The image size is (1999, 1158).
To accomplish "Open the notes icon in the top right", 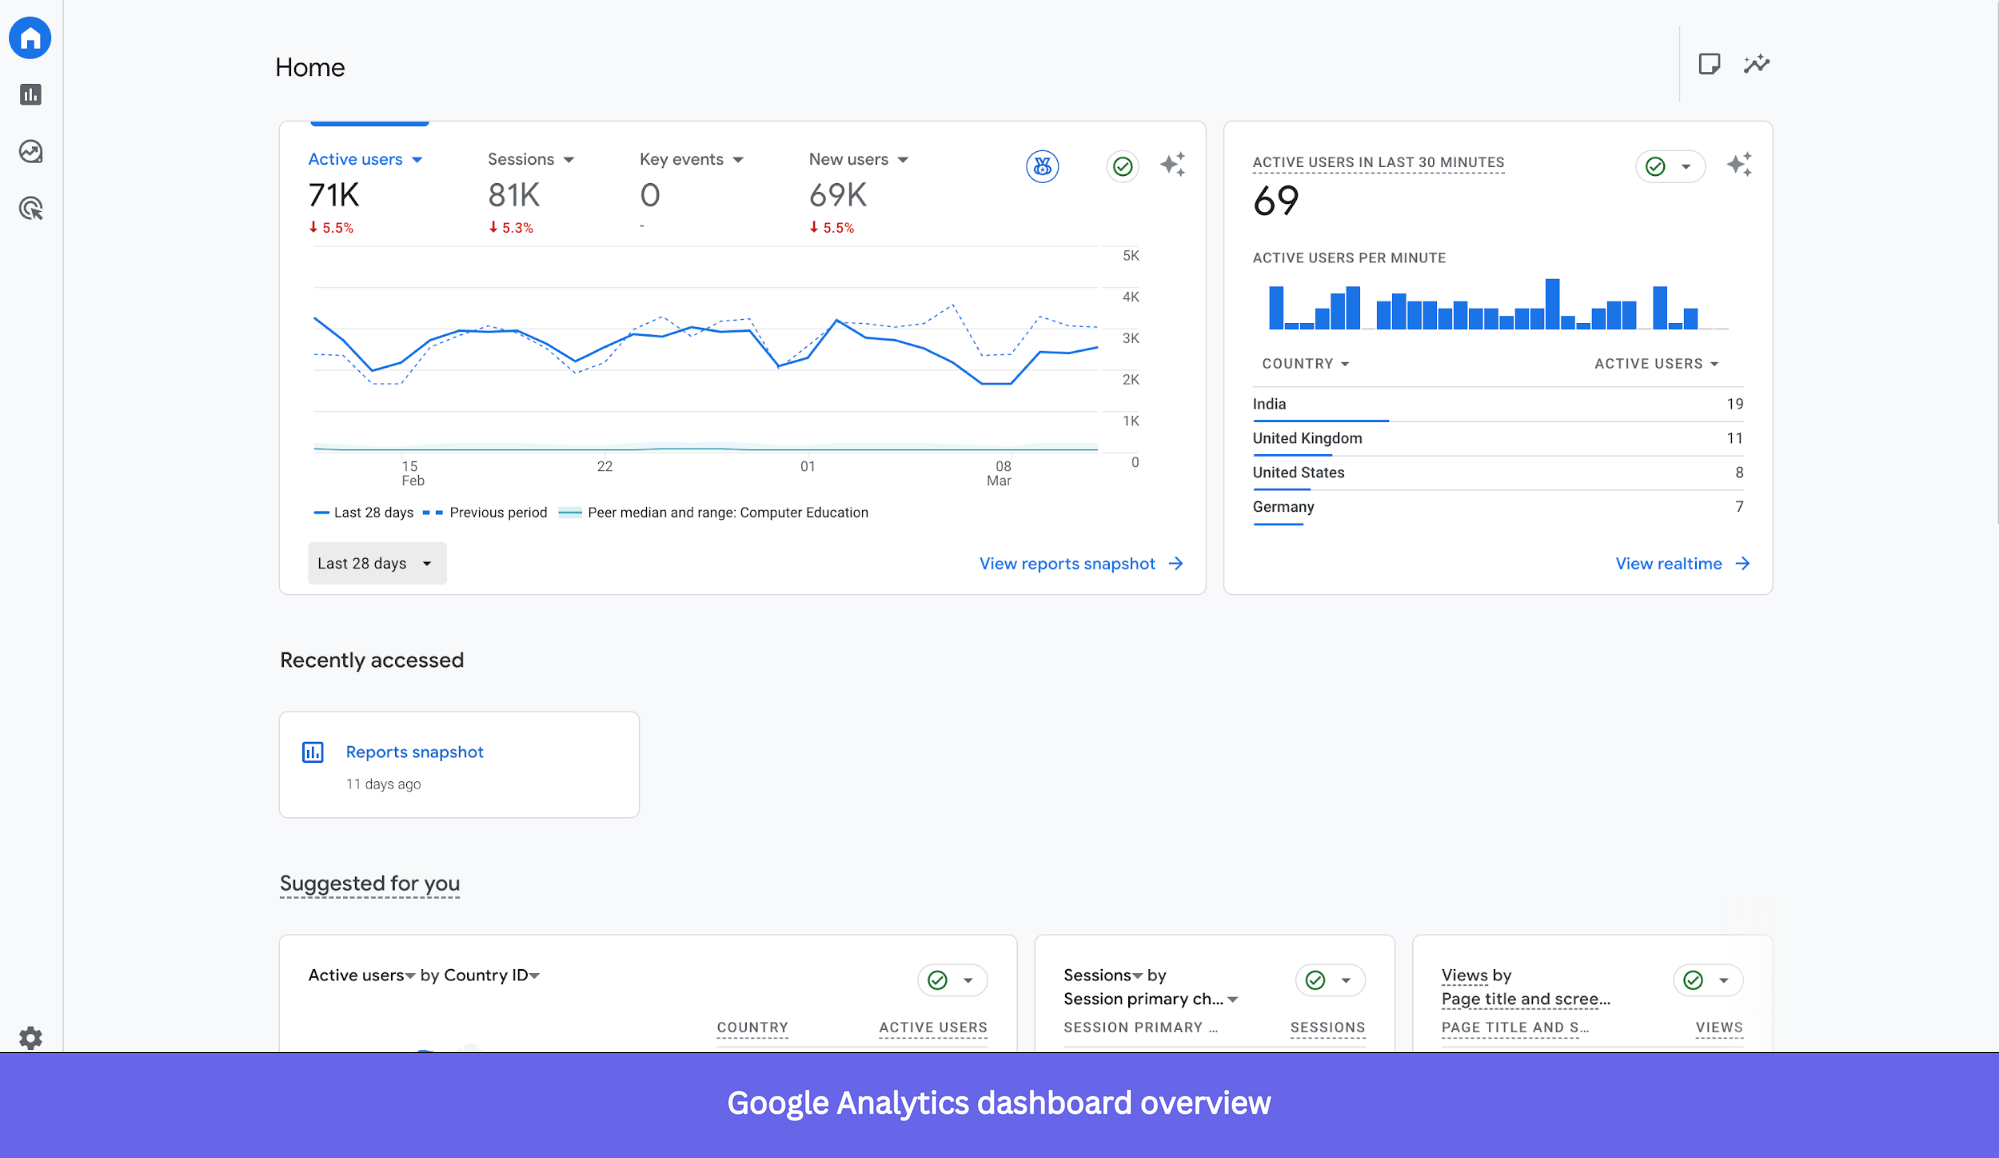I will point(1709,63).
